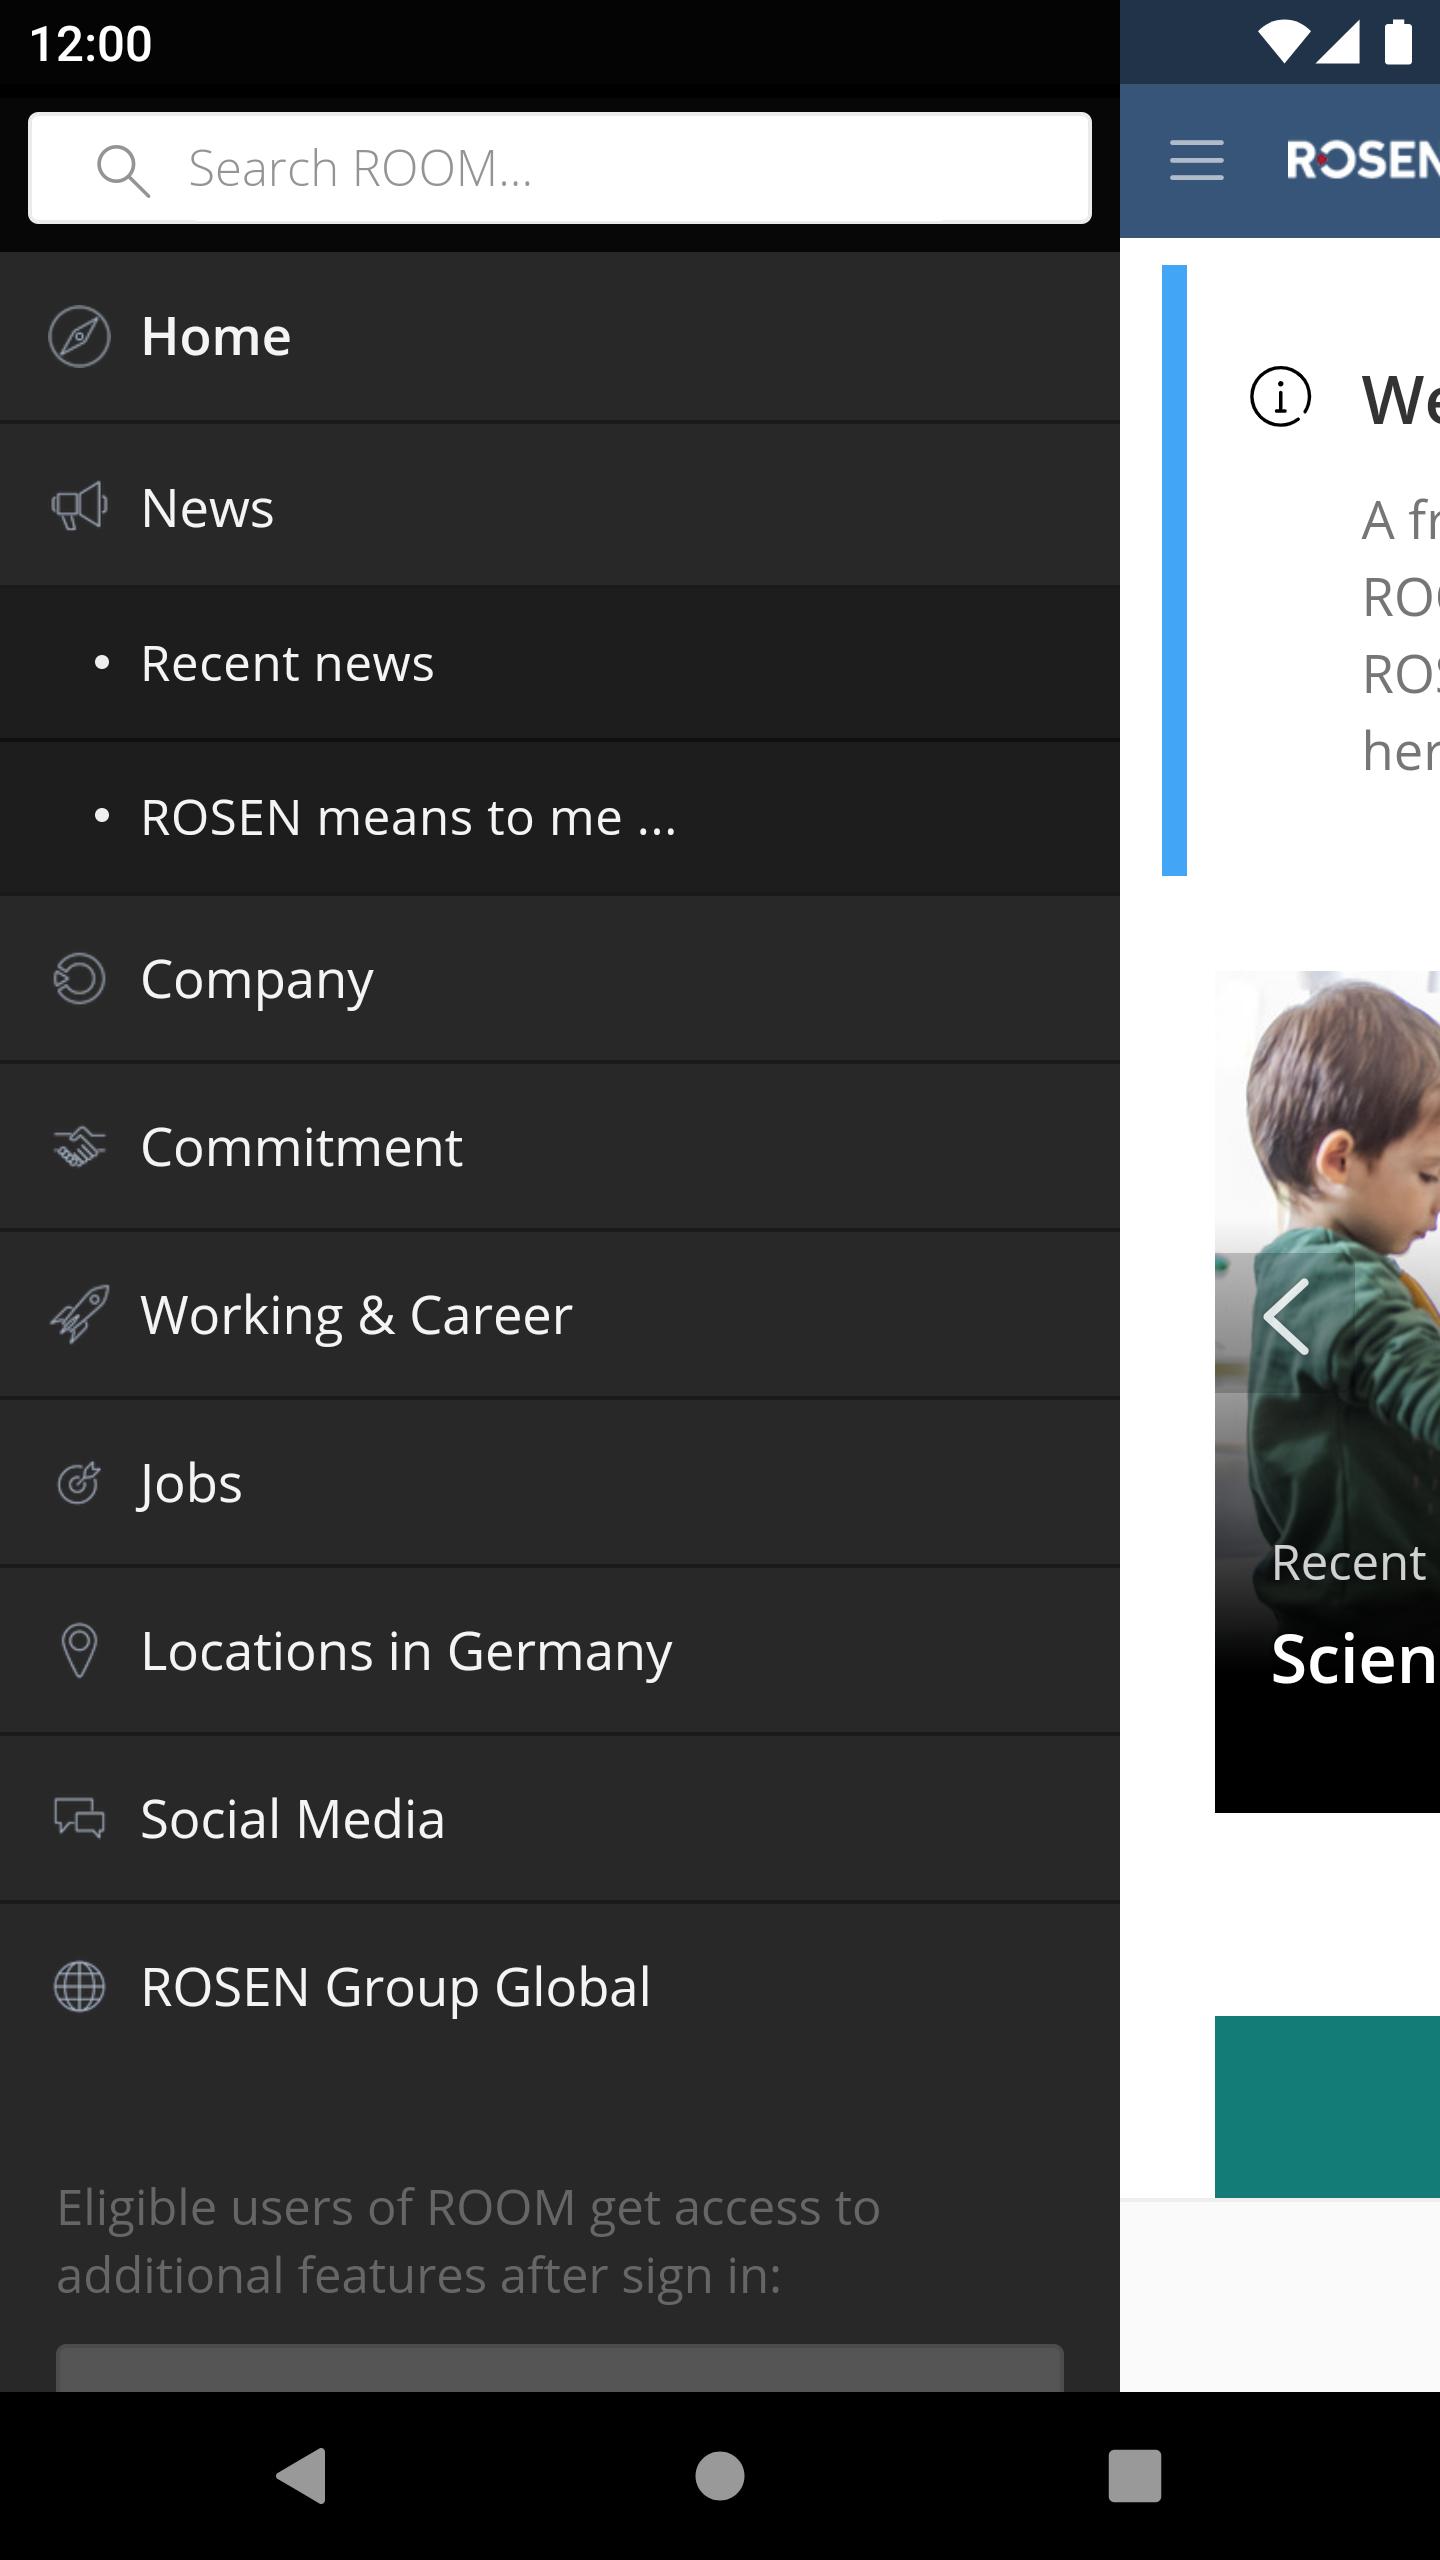The height and width of the screenshot is (2560, 1440).
Task: Open Working & Career section
Action: 560,1315
